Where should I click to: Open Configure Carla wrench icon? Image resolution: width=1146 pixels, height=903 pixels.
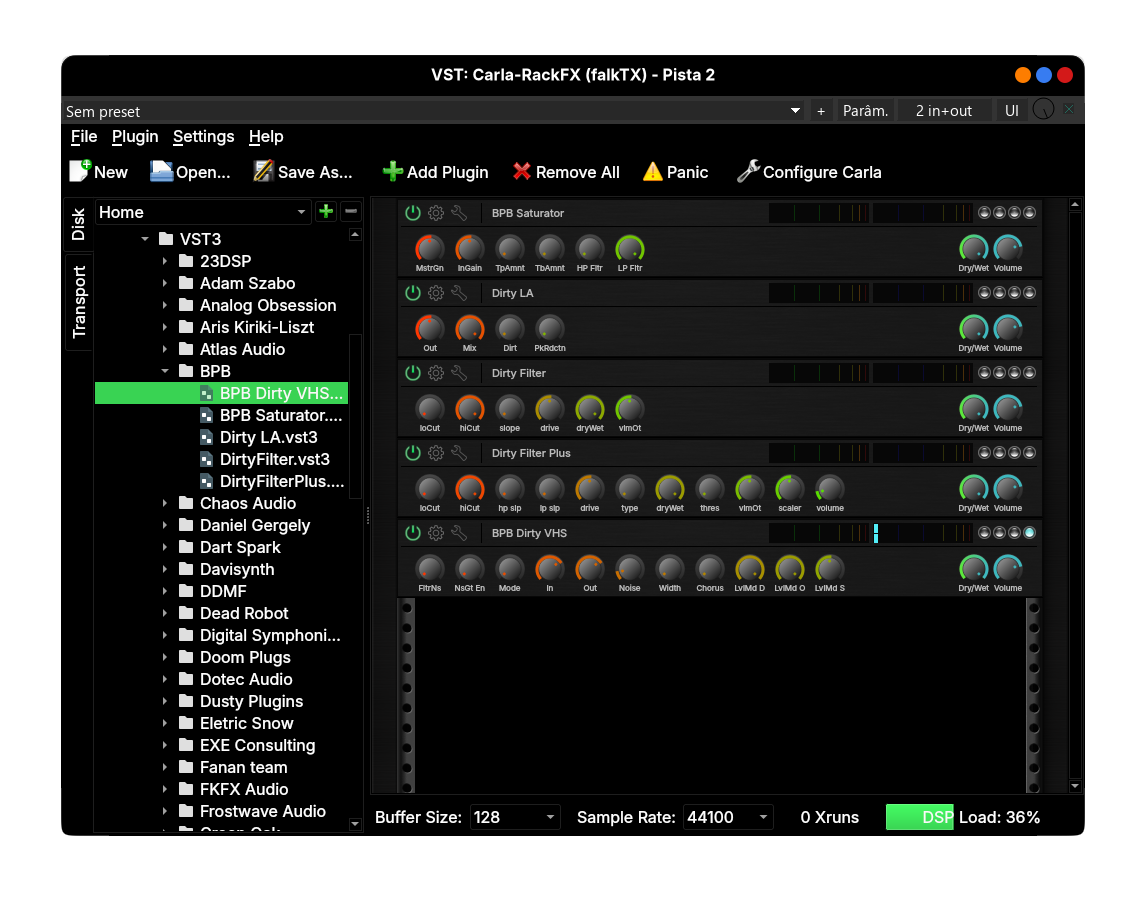tap(748, 172)
